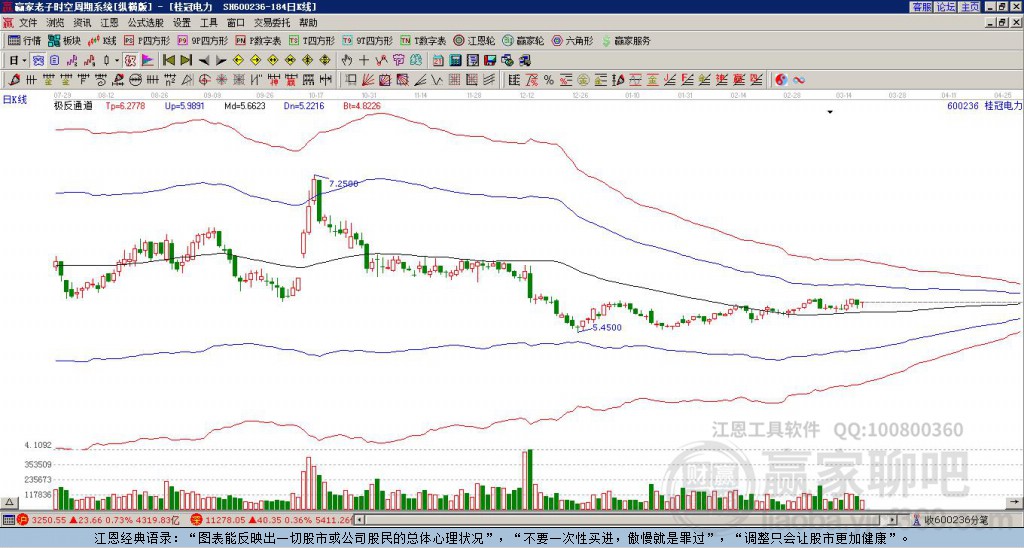Click the 600236 桂冠电力 stock label

pos(984,105)
